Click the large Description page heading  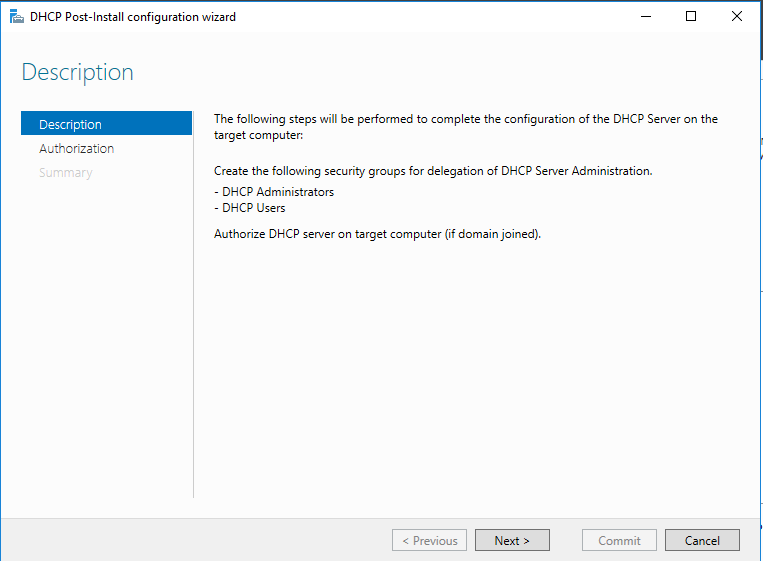point(77,72)
